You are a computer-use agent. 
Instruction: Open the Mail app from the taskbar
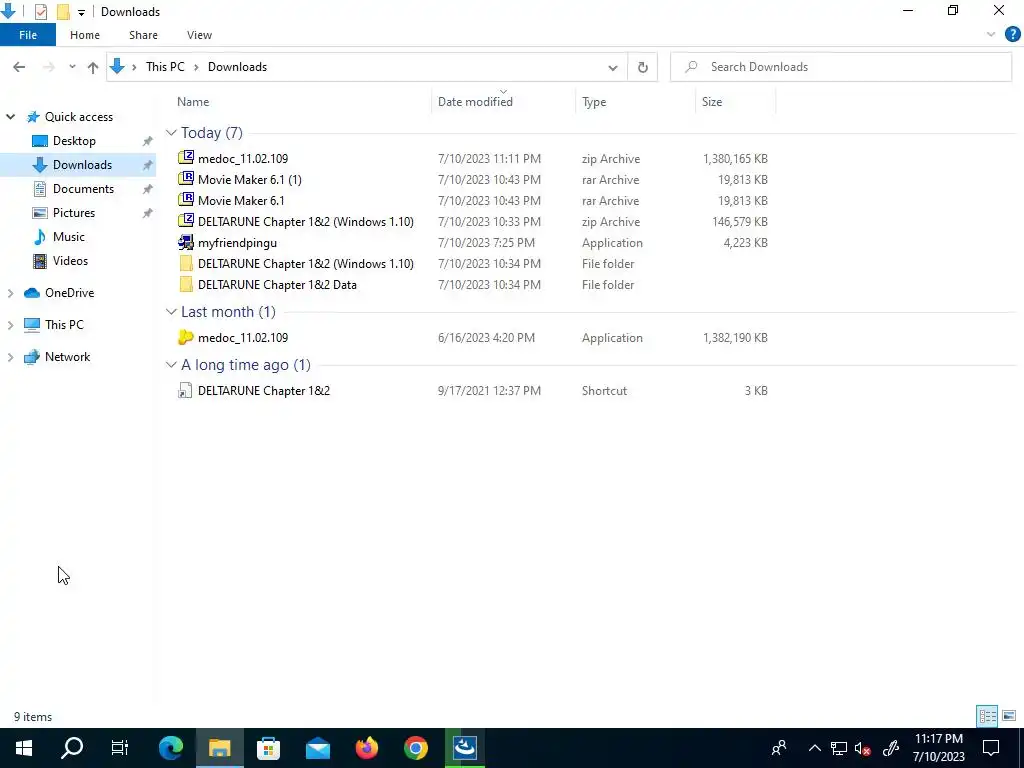click(x=318, y=748)
